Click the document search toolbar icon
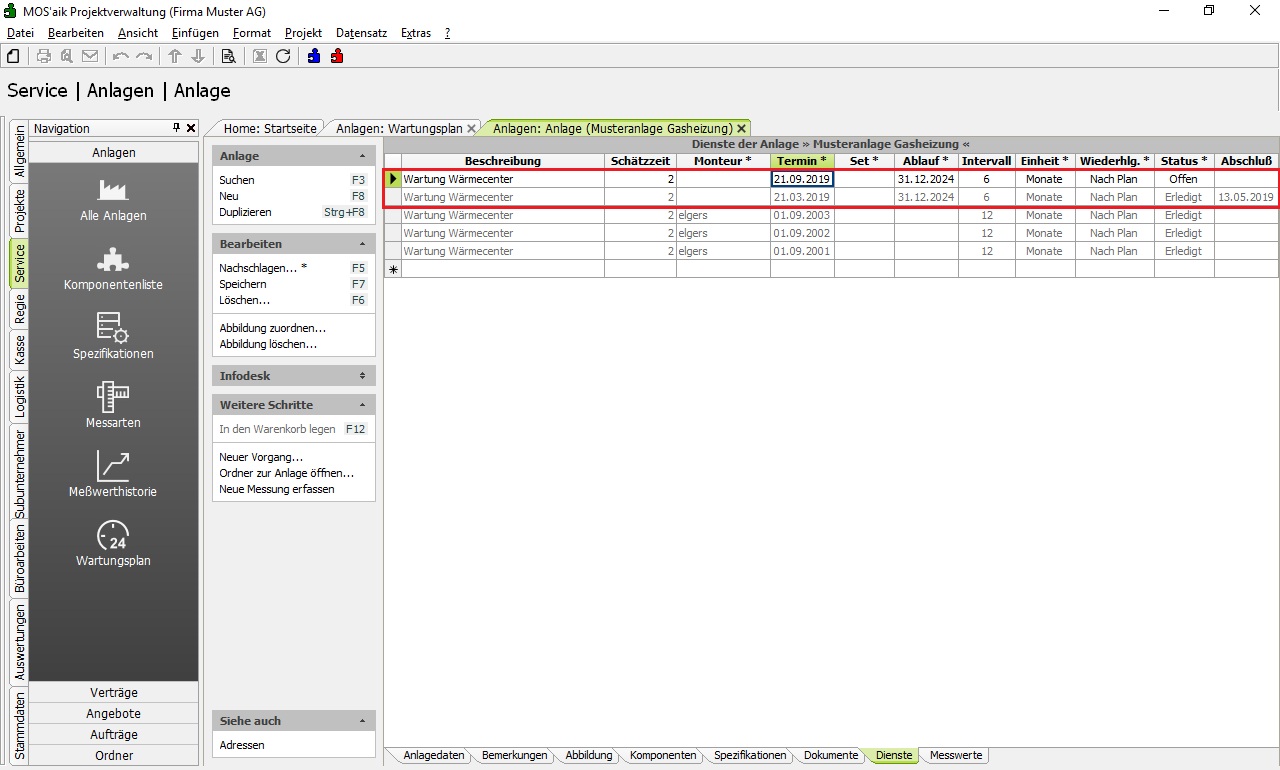Screen dimensions: 1280x770 (229, 56)
